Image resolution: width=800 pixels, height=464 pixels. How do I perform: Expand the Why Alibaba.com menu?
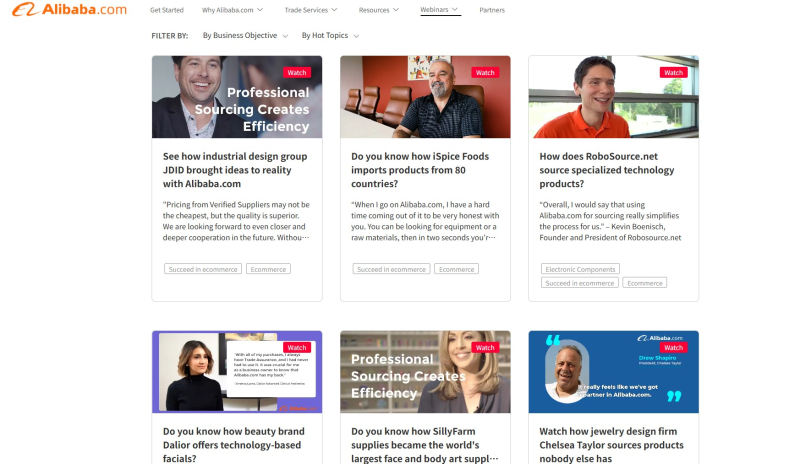[232, 10]
